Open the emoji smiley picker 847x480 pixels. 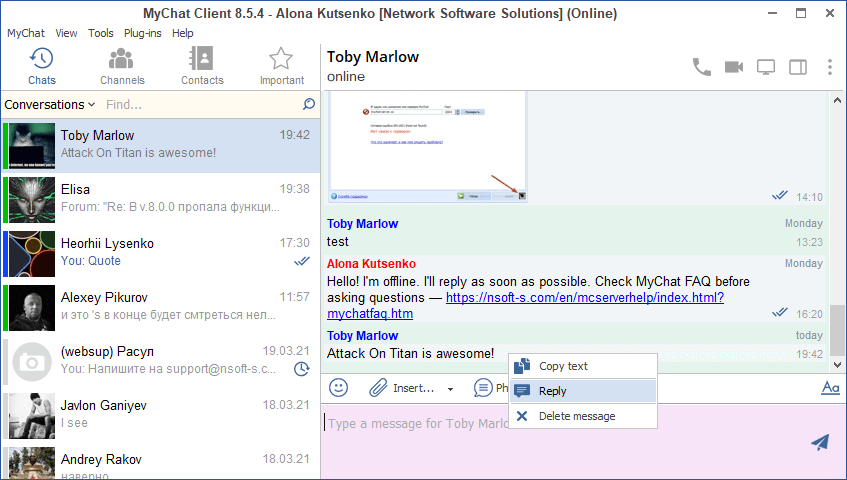pos(339,387)
